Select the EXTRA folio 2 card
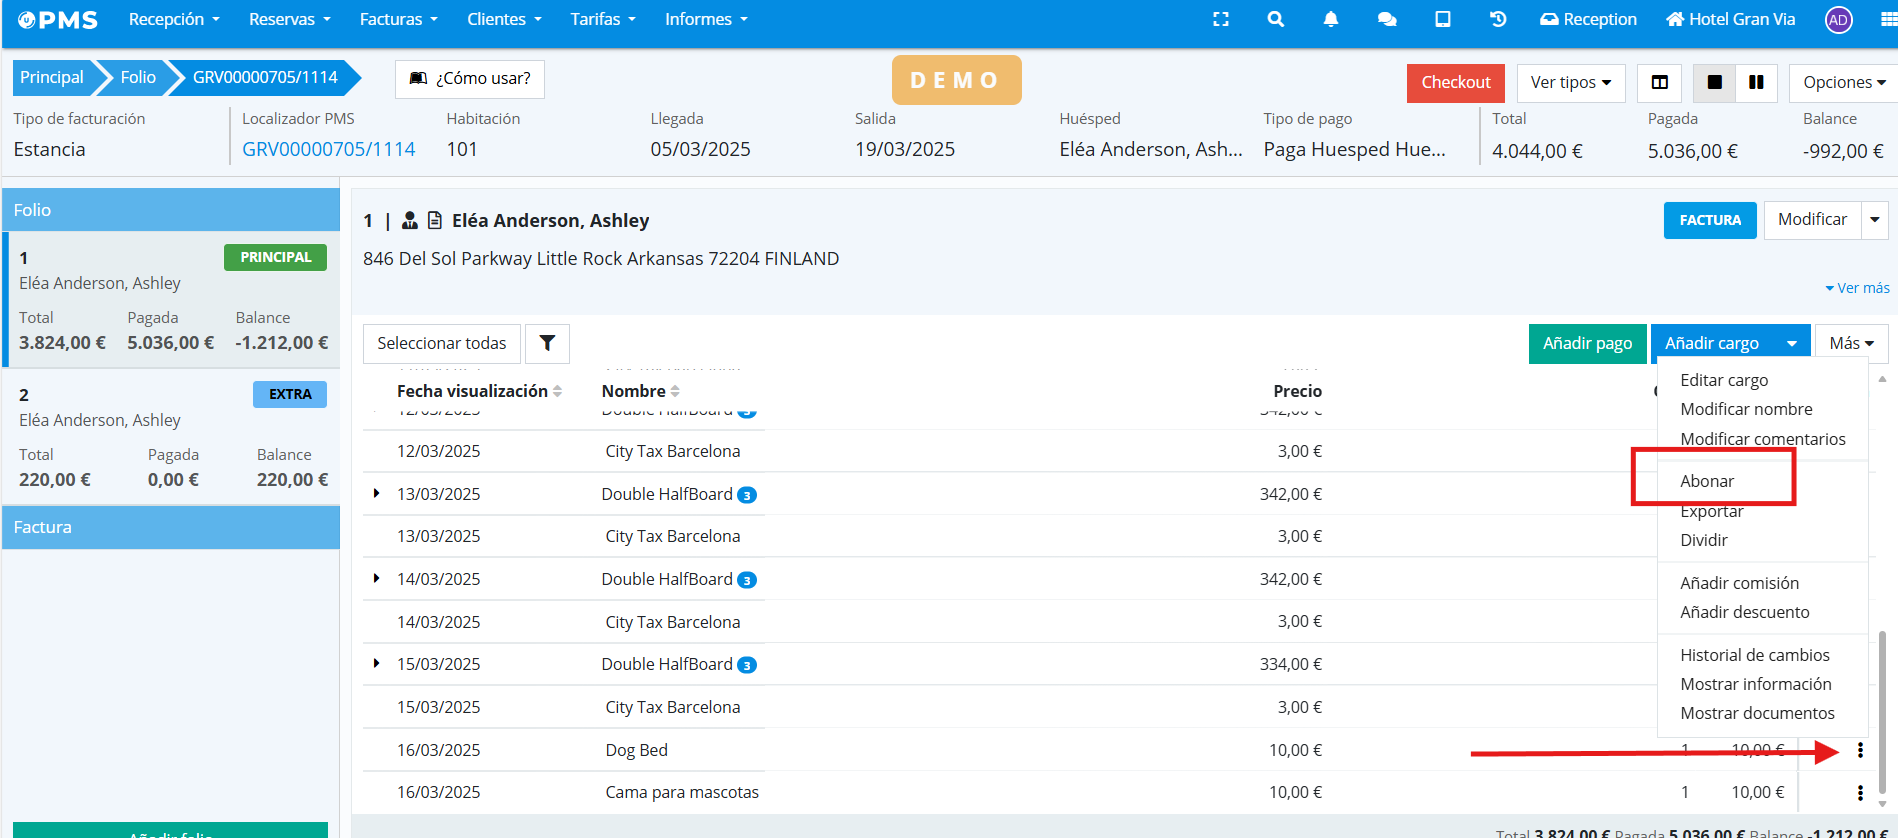 click(x=171, y=436)
